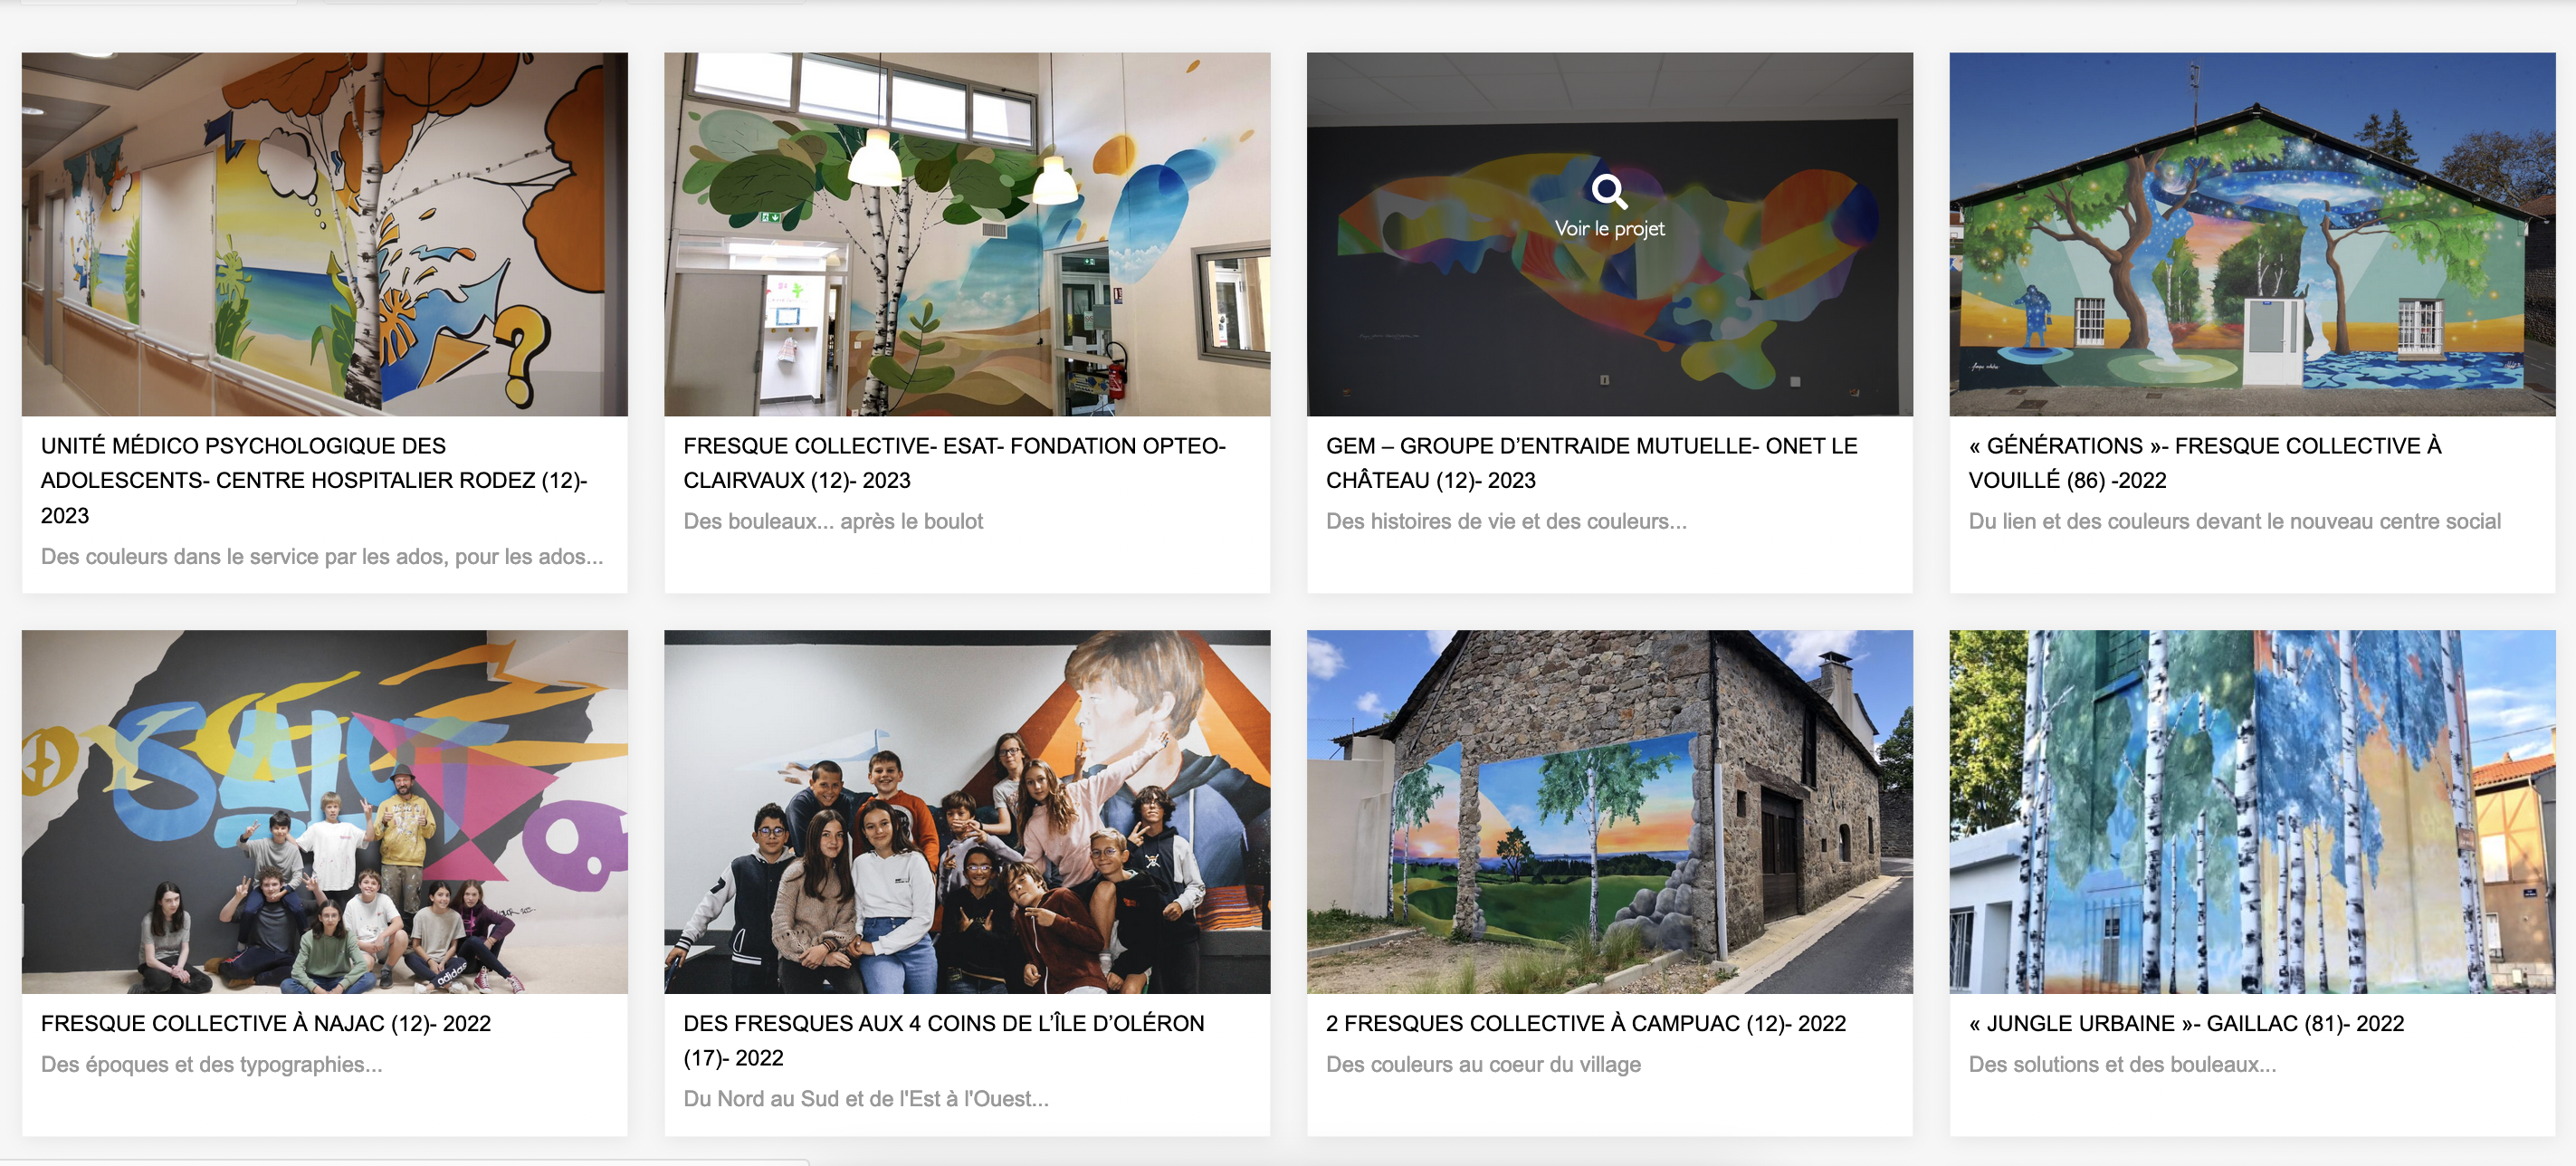The image size is (2576, 1166).
Task: Open the Campuac stone house mural image
Action: tap(1610, 811)
